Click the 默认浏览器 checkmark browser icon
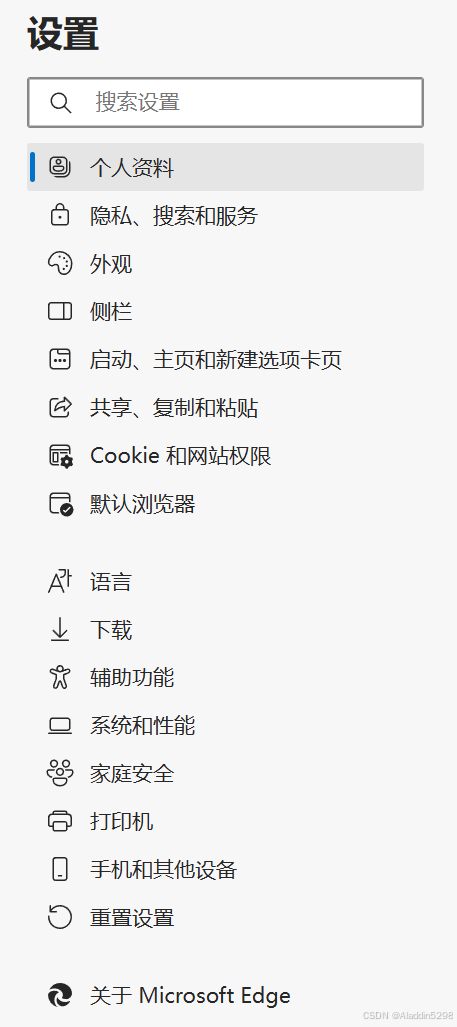457x1027 pixels. pyautogui.click(x=61, y=504)
